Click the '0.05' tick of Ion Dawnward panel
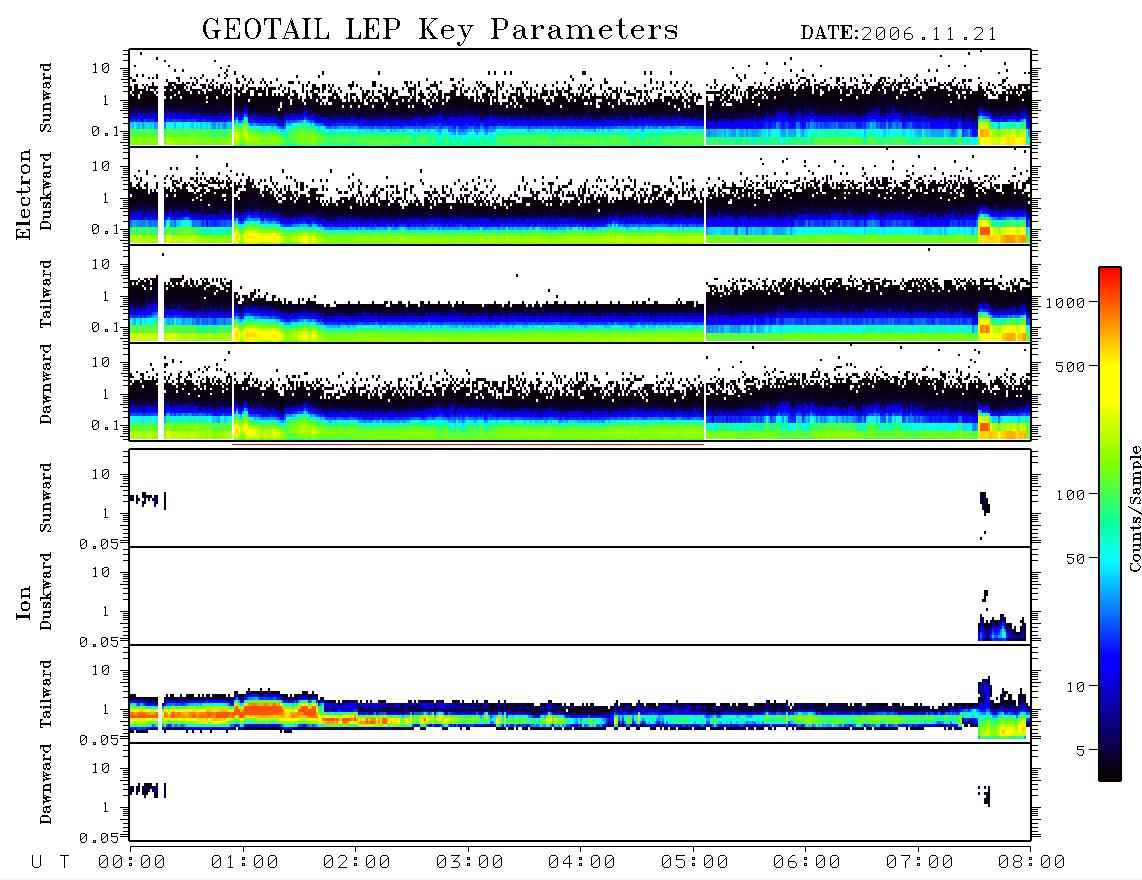The height and width of the screenshot is (880, 1142). (x=99, y=838)
